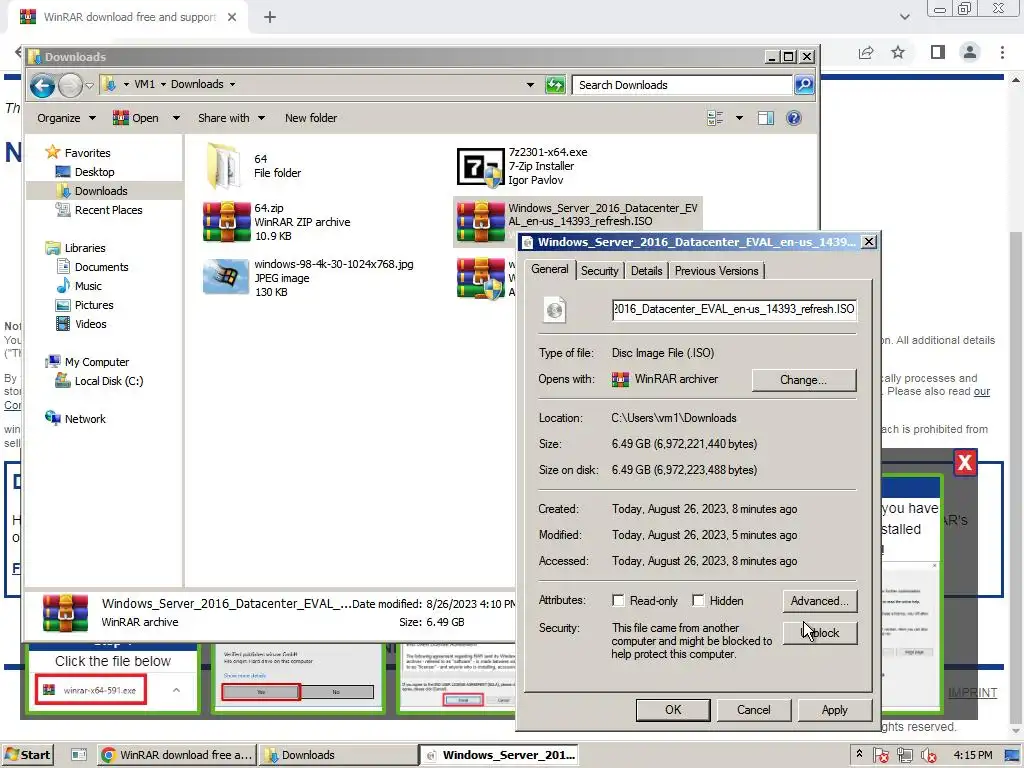Open the Organize dropdown menu
This screenshot has width=1024, height=768.
pos(66,118)
